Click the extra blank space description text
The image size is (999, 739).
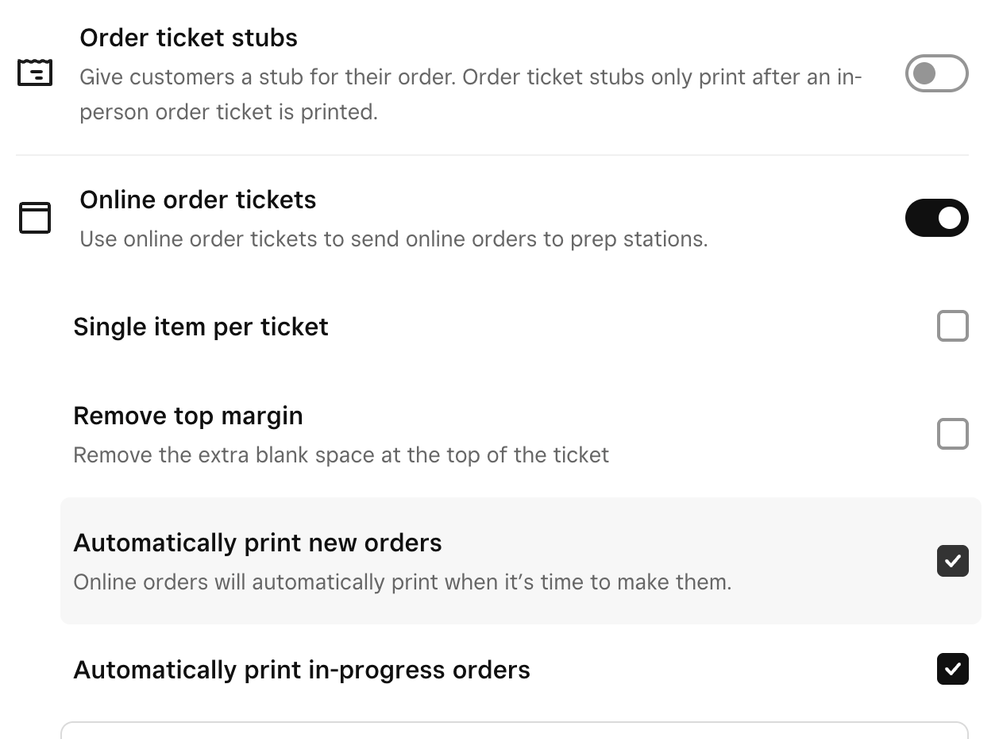pos(340,456)
